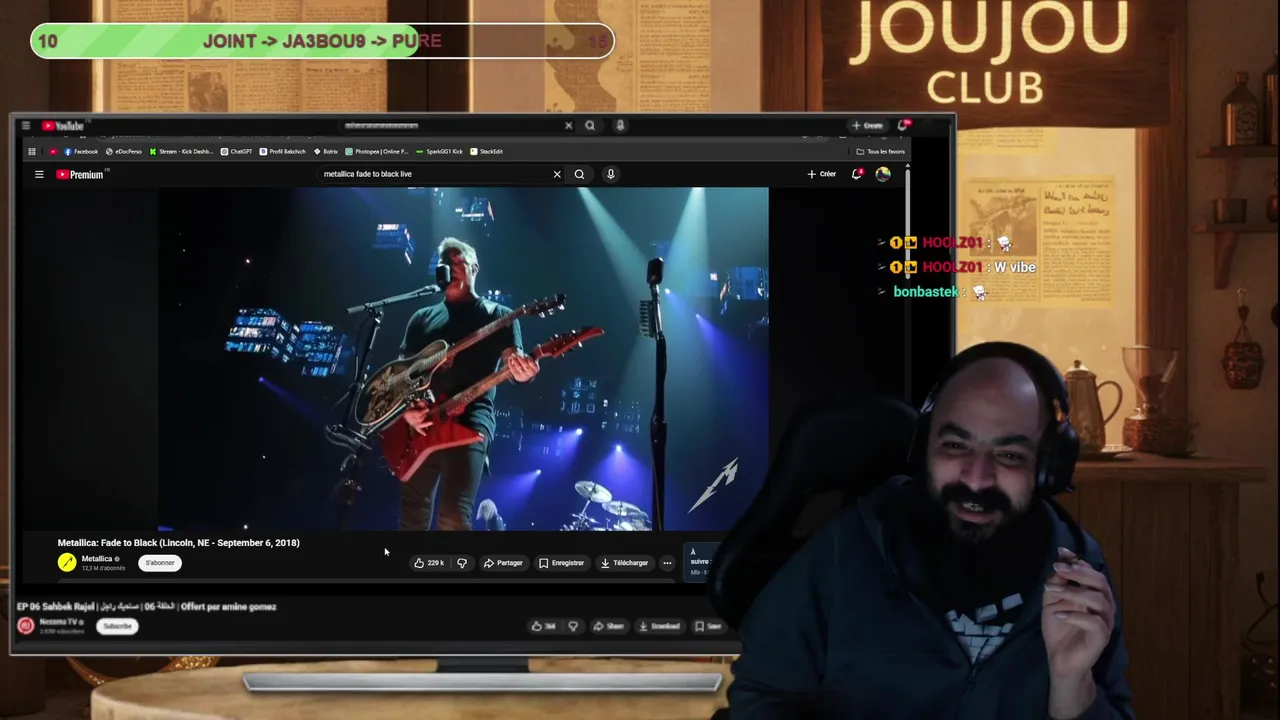Click the Metallica channel avatar
This screenshot has height=720, width=1280.
(x=67, y=563)
